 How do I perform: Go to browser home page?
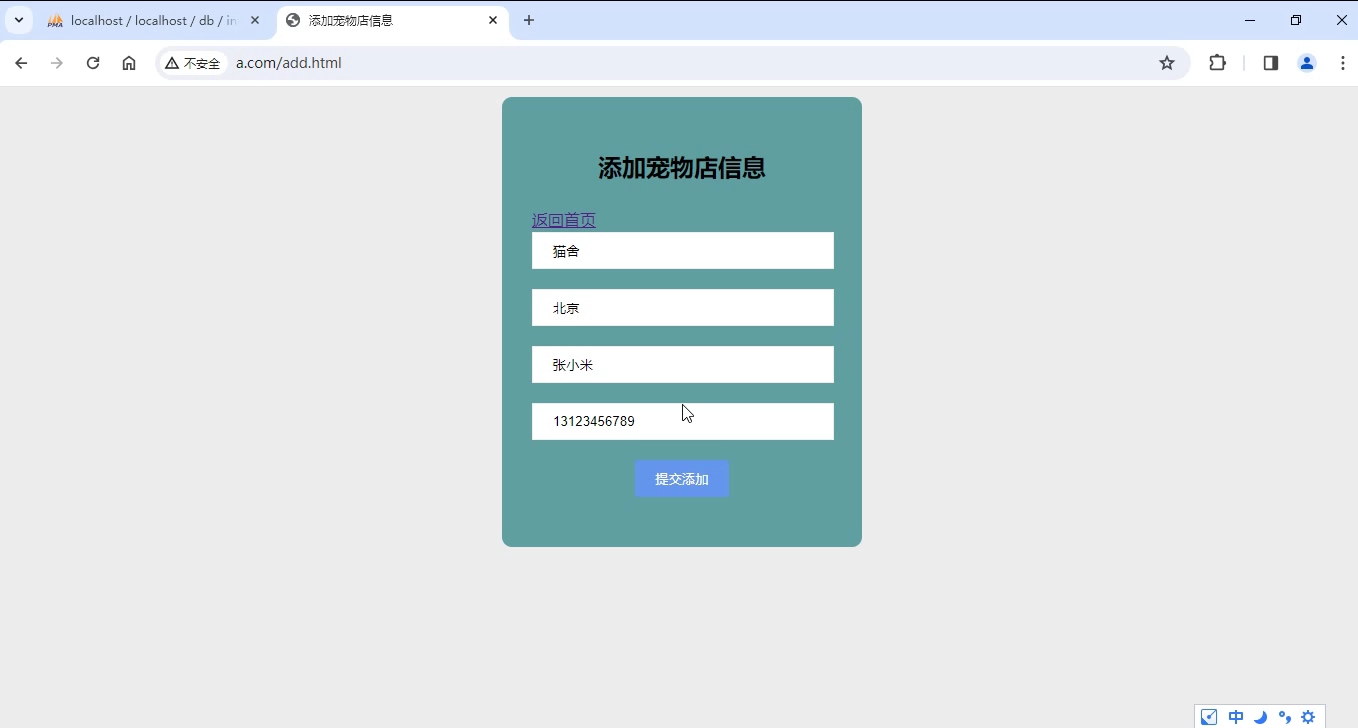tap(129, 63)
